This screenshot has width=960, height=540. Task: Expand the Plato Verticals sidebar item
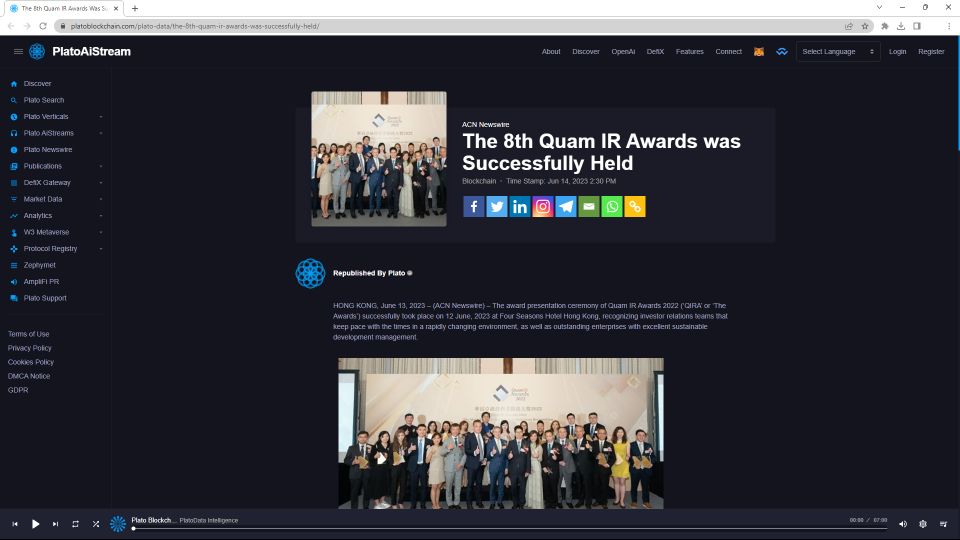(x=55, y=116)
